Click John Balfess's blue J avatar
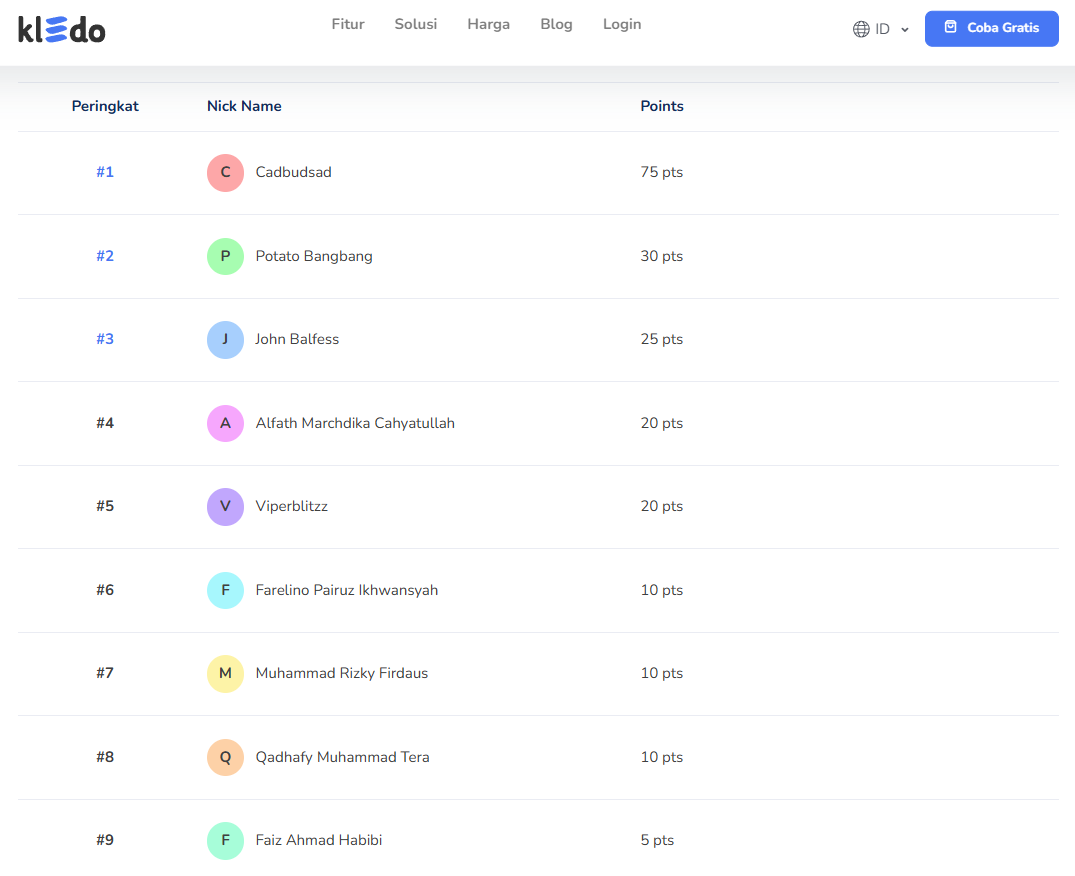This screenshot has height=876, width=1075. [x=225, y=340]
